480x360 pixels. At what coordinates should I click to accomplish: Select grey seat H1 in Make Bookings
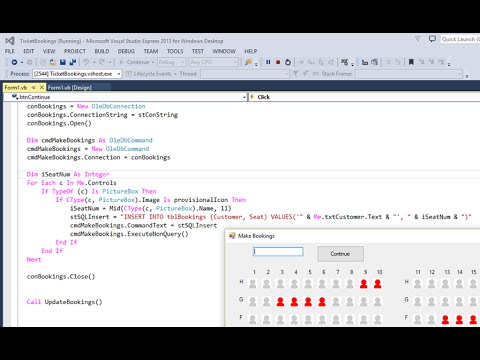(x=253, y=284)
